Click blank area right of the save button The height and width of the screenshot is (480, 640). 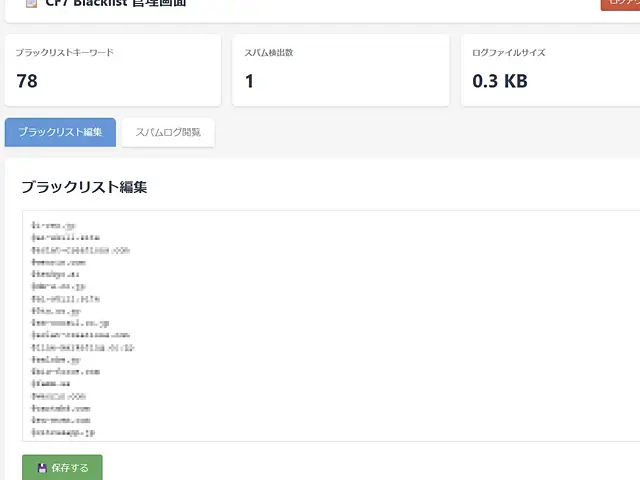[350, 468]
